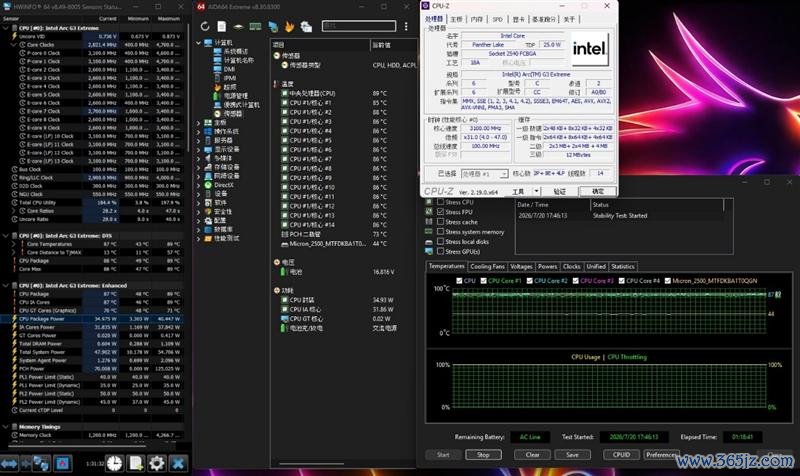Toggle CPU Core #1 graph checkbox
This screenshot has height=476, width=800.
[x=483, y=281]
